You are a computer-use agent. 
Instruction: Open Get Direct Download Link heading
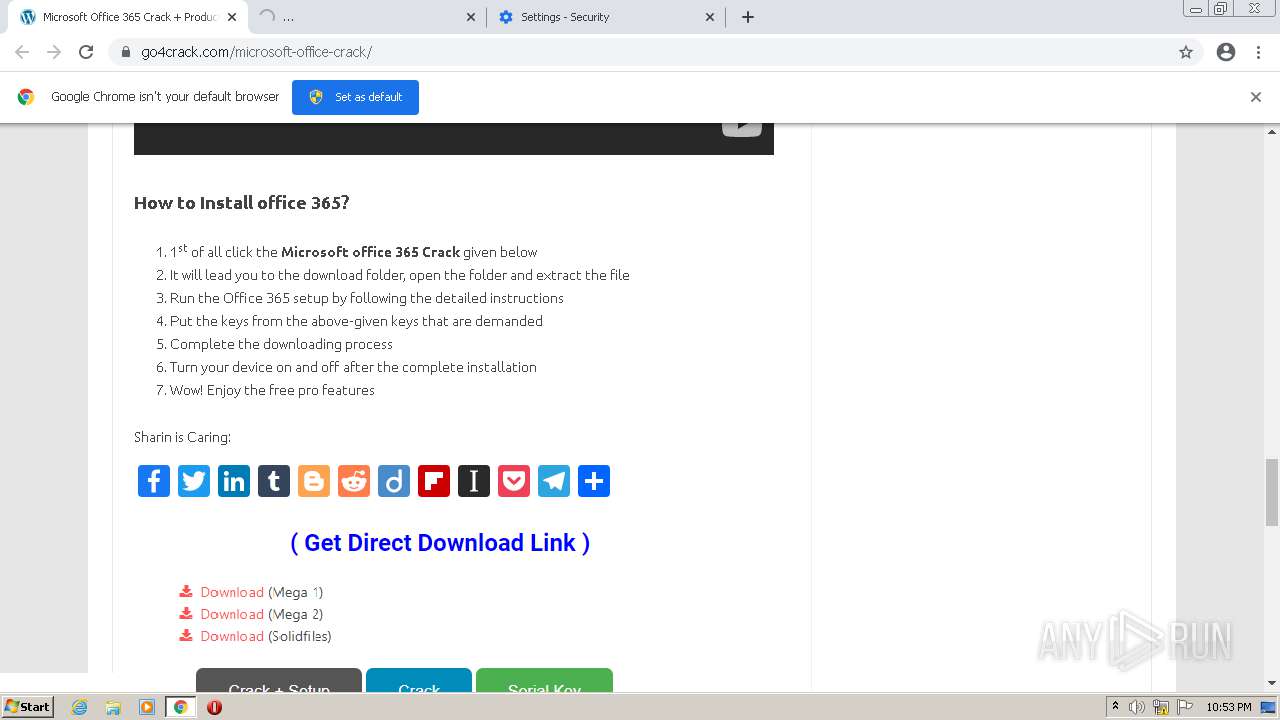440,543
